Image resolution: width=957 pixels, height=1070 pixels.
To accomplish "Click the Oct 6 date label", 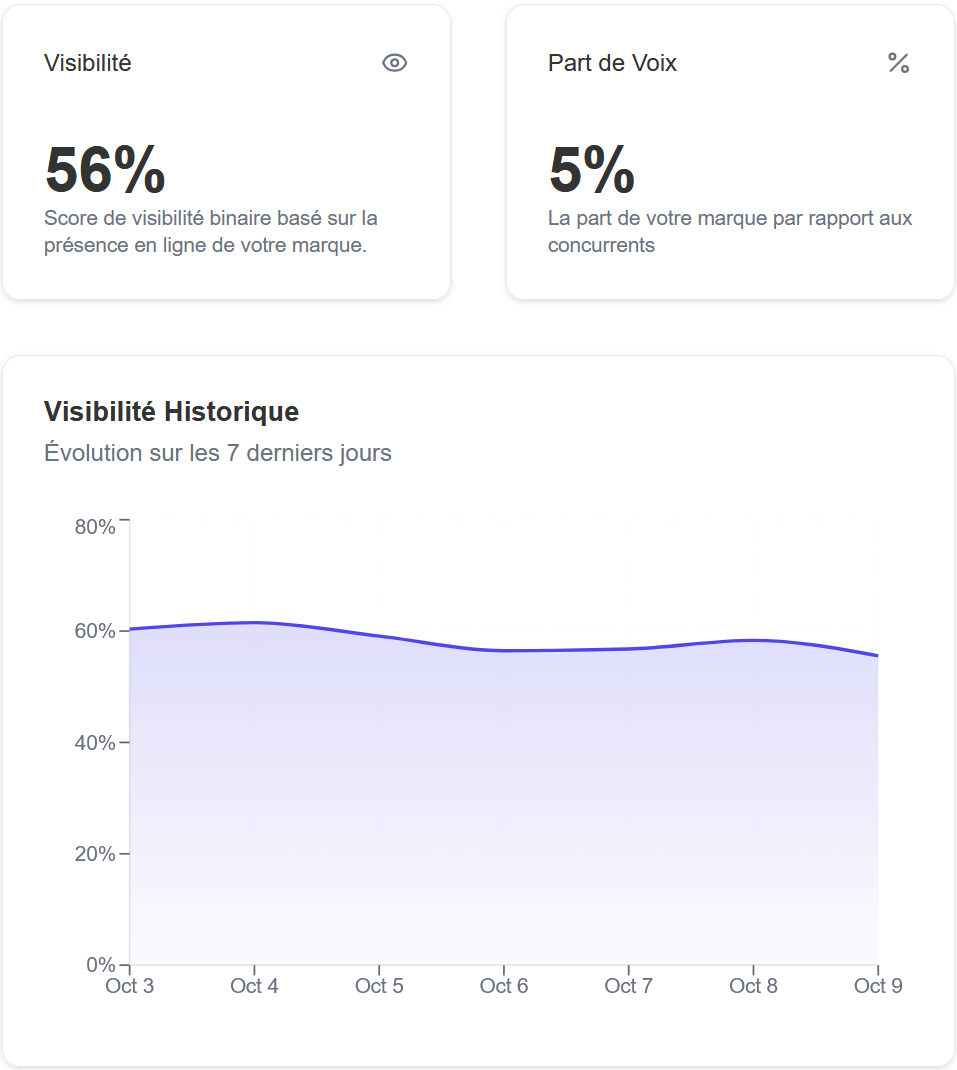I will [504, 986].
